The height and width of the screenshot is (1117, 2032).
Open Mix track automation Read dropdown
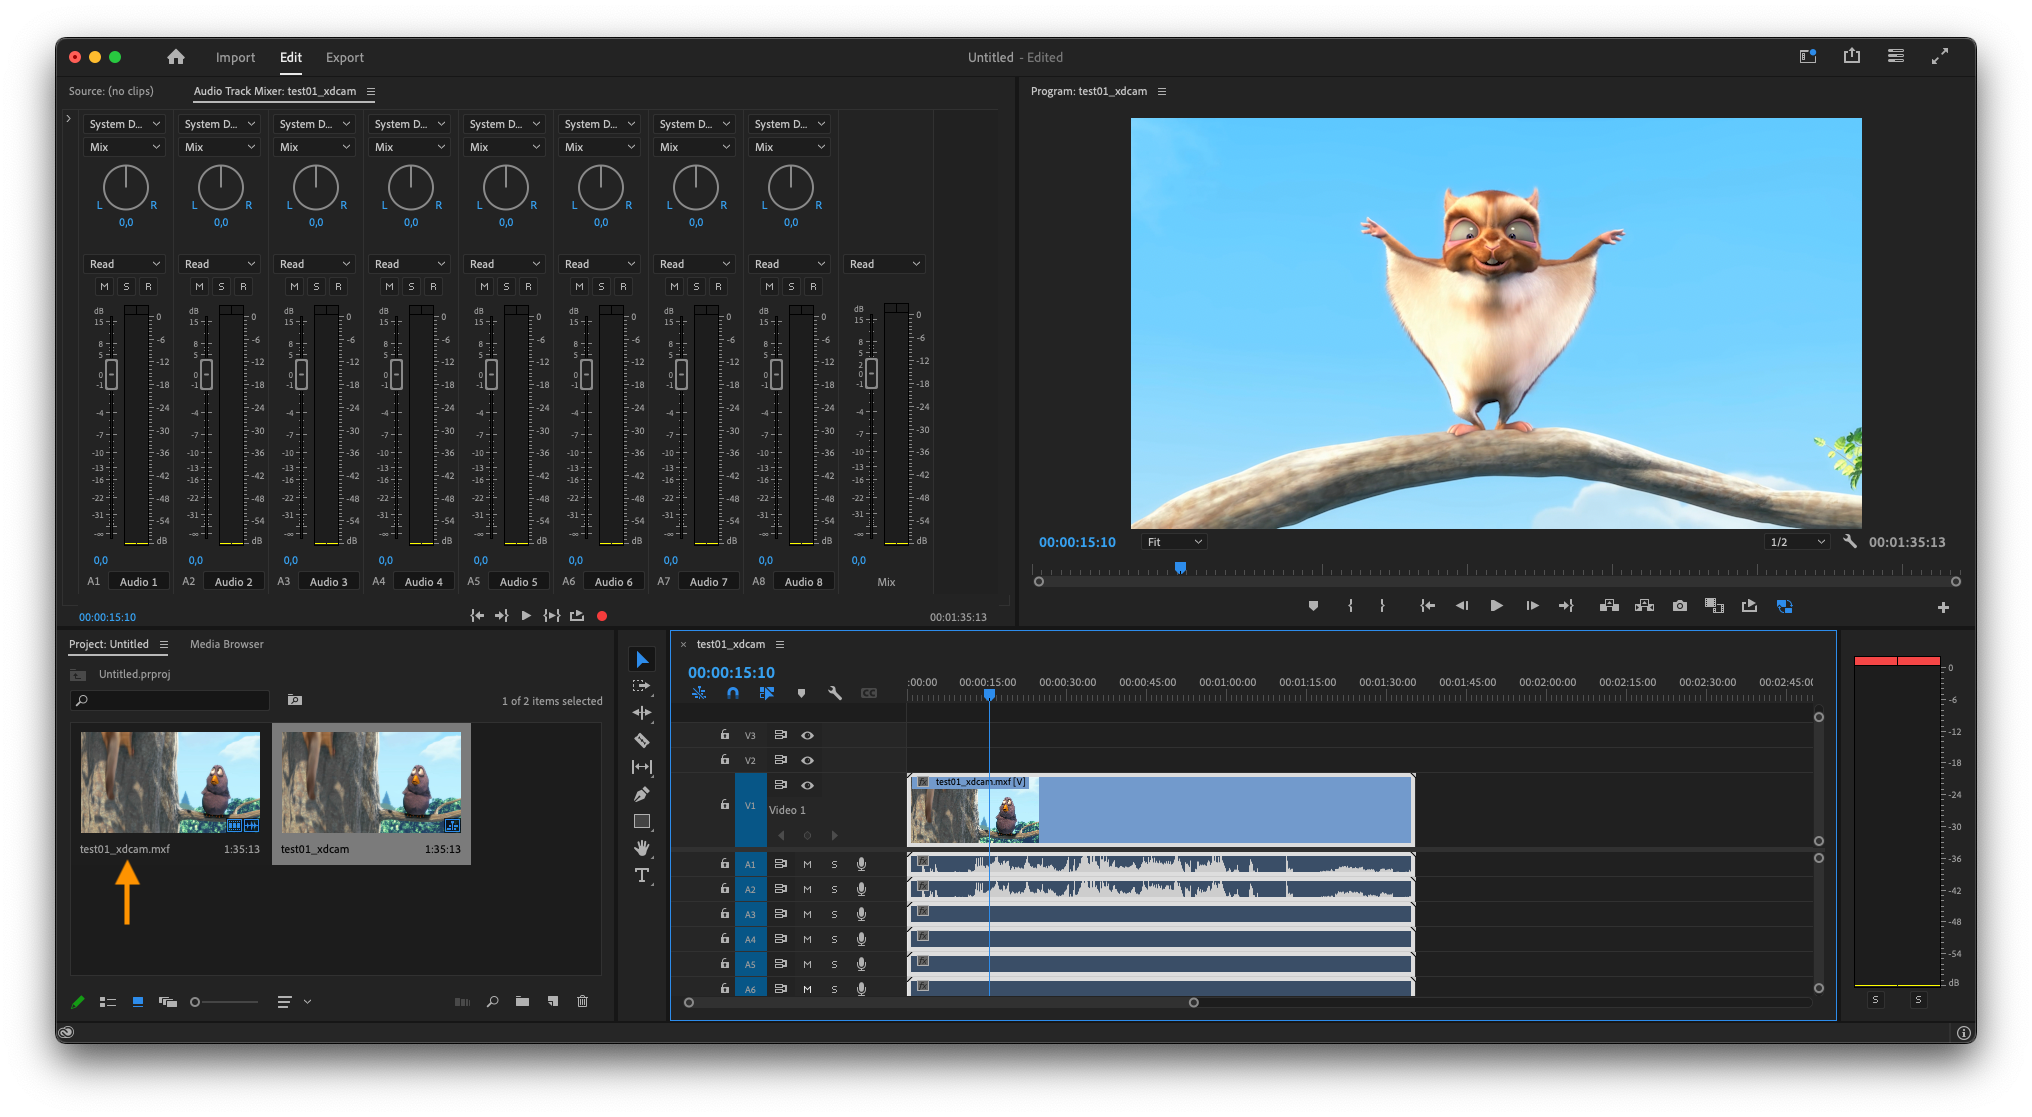[885, 264]
